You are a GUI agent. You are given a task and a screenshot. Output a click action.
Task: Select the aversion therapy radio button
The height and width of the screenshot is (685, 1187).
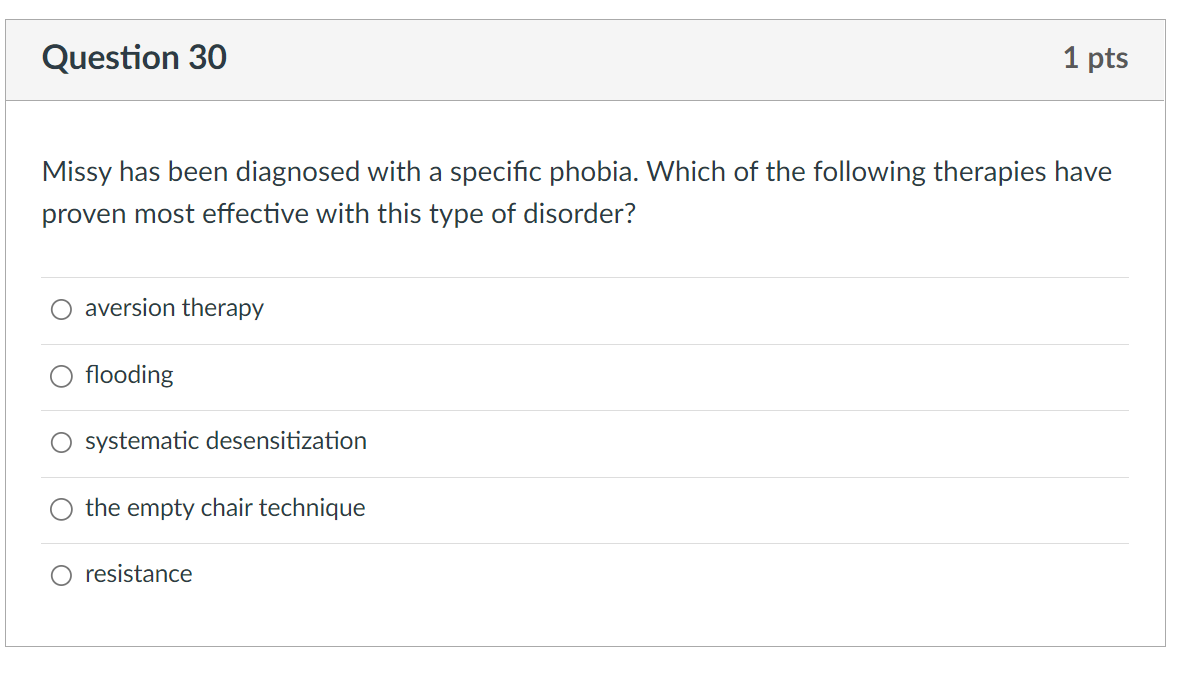tap(62, 310)
